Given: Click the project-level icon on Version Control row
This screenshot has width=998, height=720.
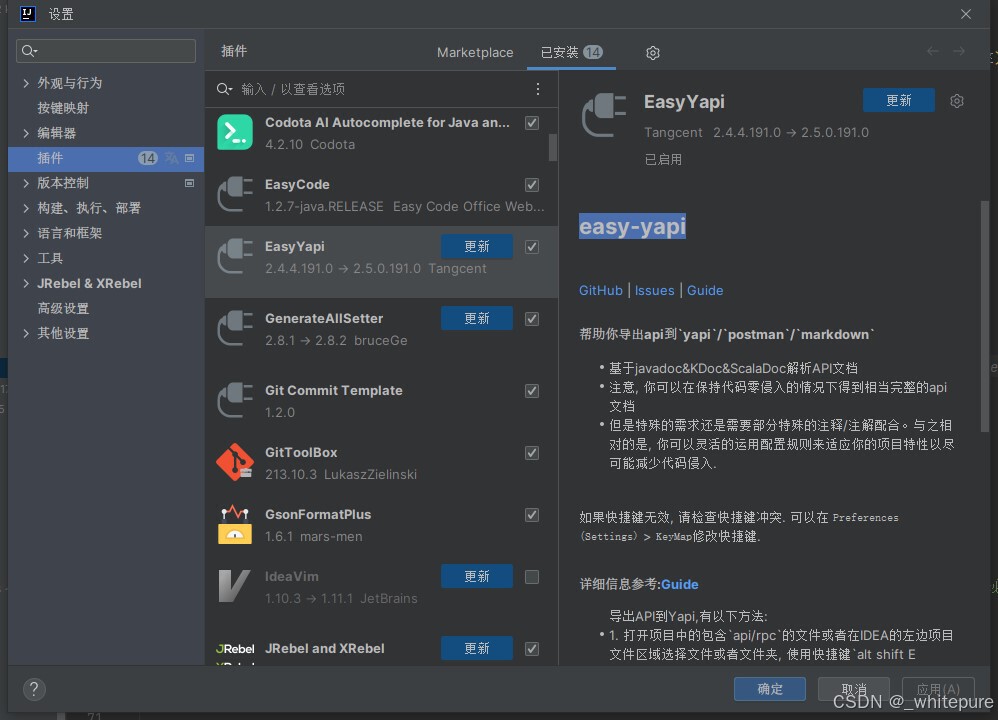Looking at the screenshot, I should pos(190,183).
